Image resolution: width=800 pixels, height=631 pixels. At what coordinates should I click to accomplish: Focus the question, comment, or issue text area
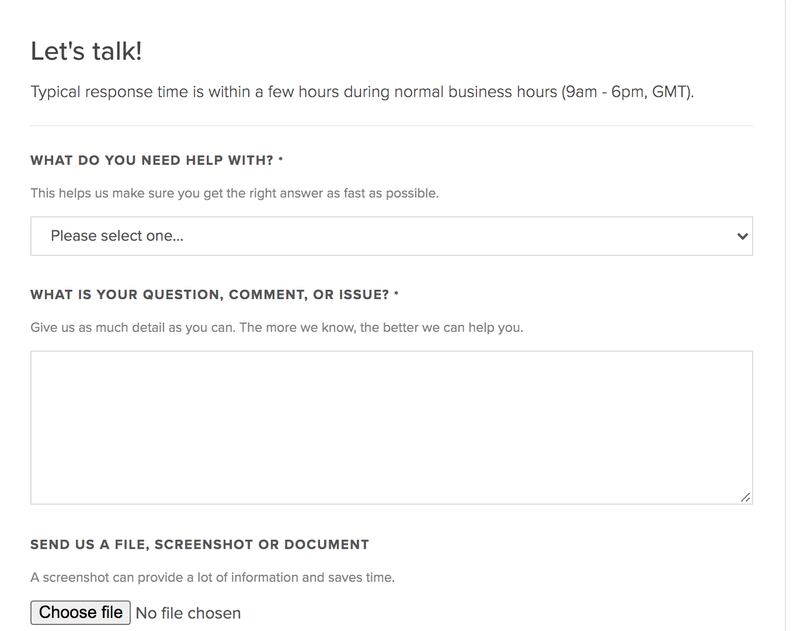(390, 427)
